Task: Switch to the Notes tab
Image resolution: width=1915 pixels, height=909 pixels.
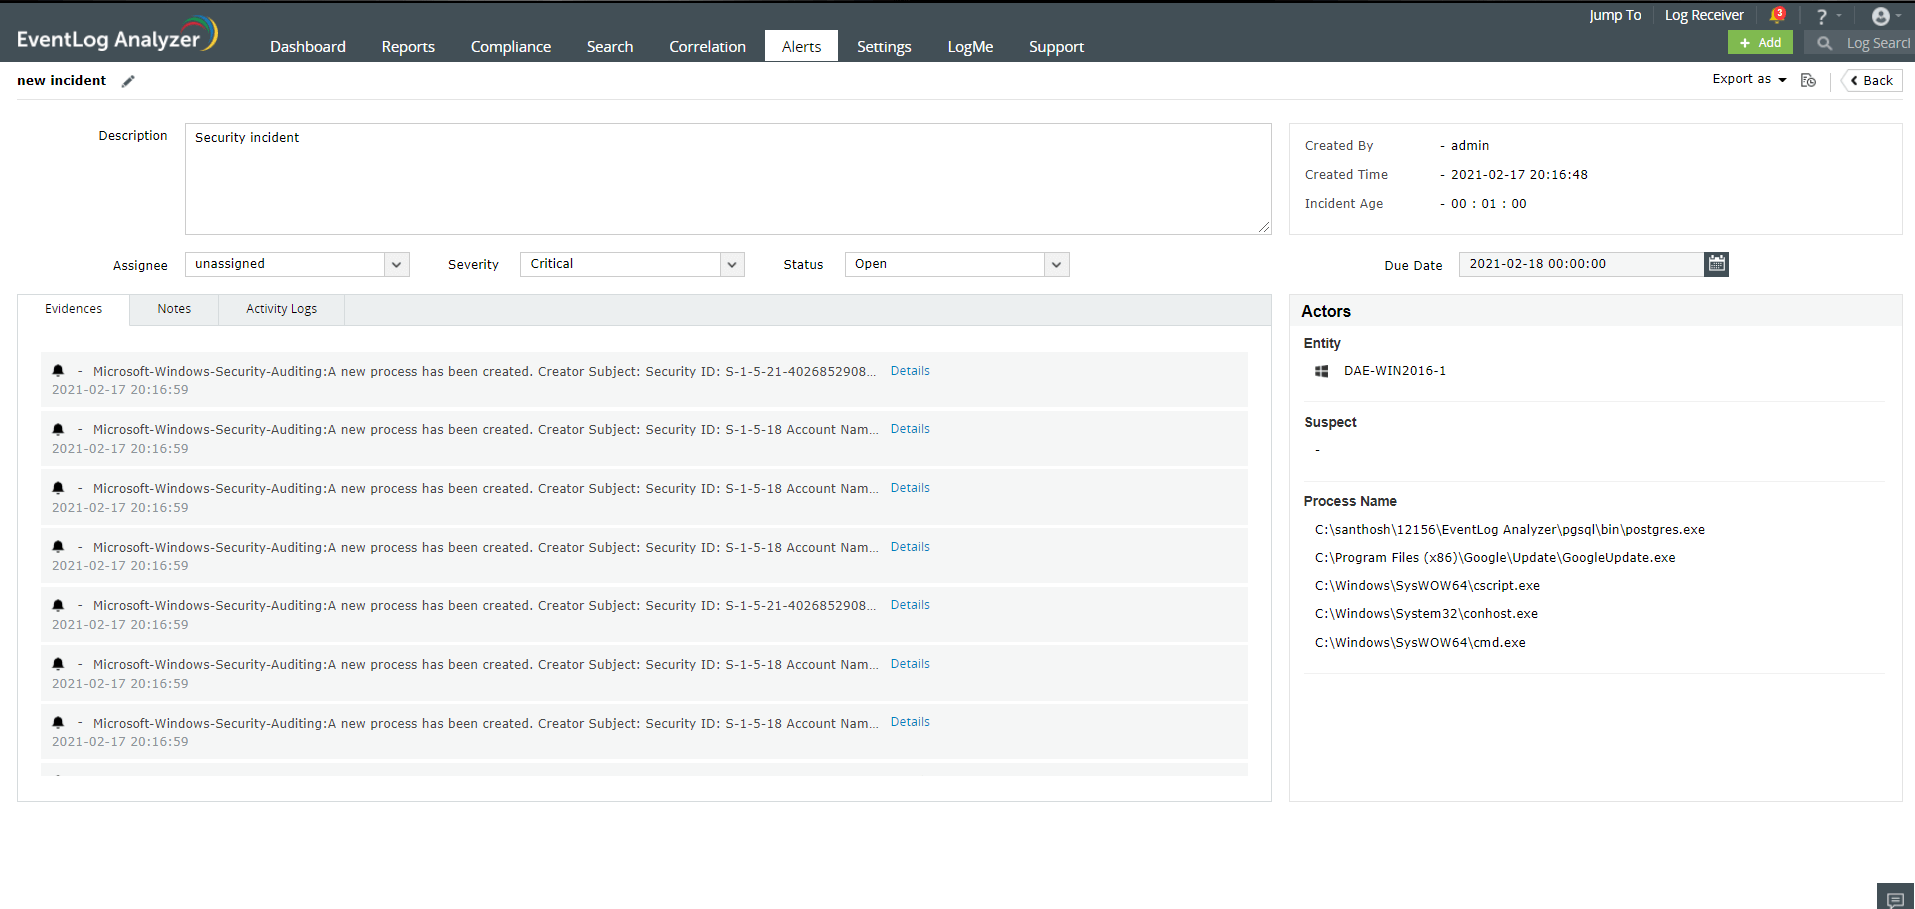Action: [x=174, y=309]
